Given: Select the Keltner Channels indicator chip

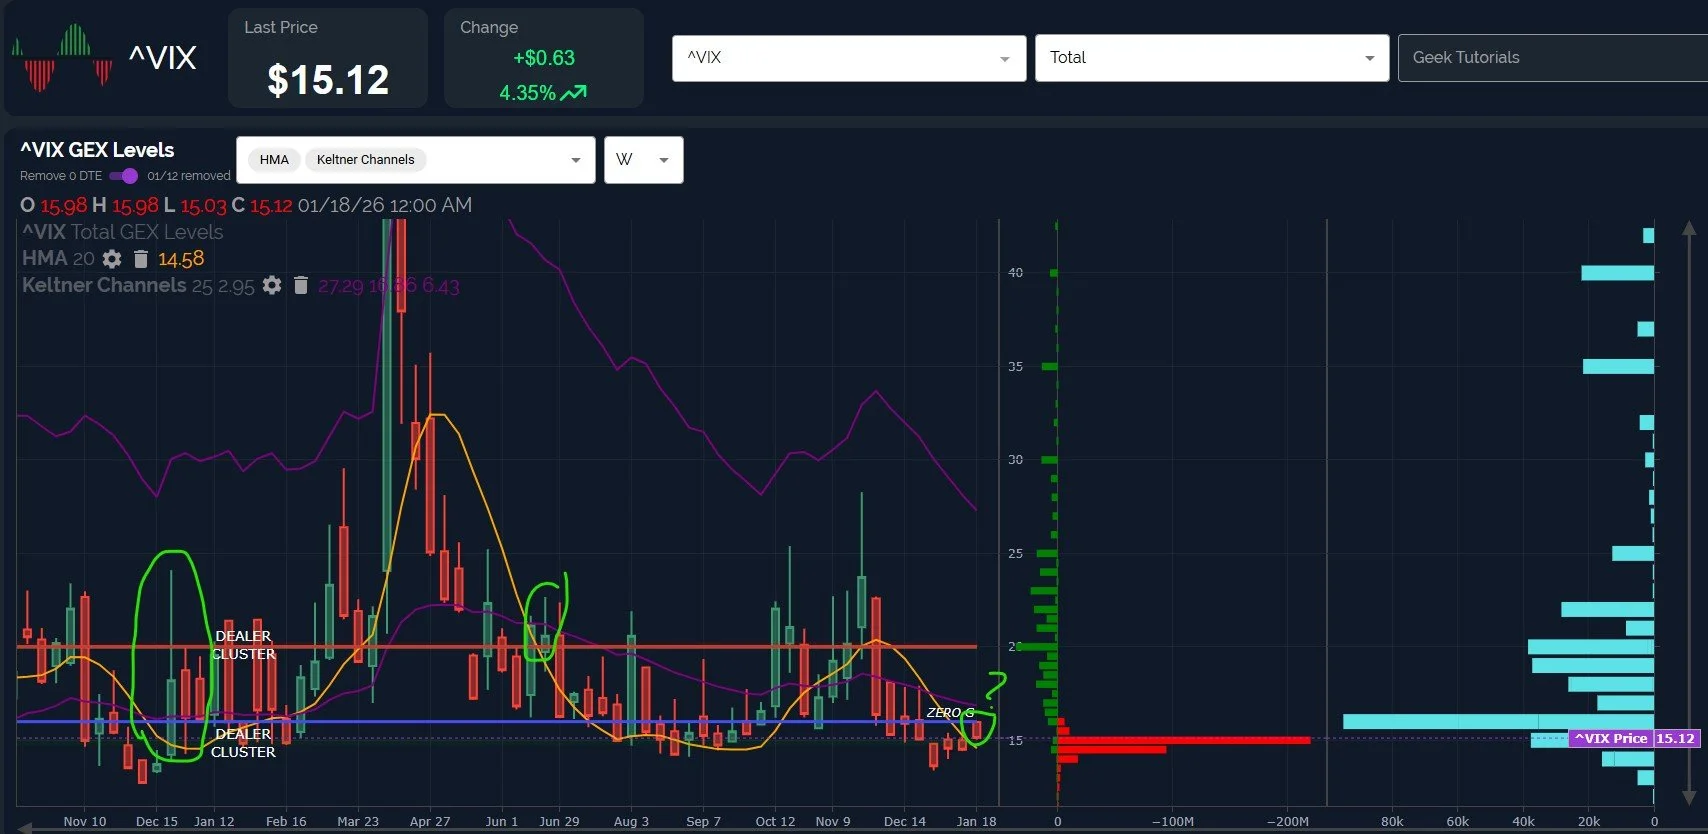Looking at the screenshot, I should tap(365, 160).
